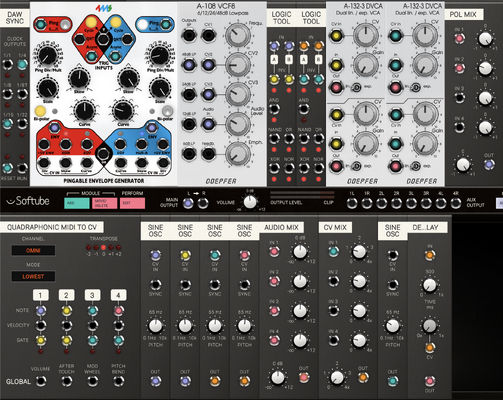This screenshot has width=503, height=400.
Task: Toggle lin/exp switch on first DVCA upper section
Action: [357, 88]
